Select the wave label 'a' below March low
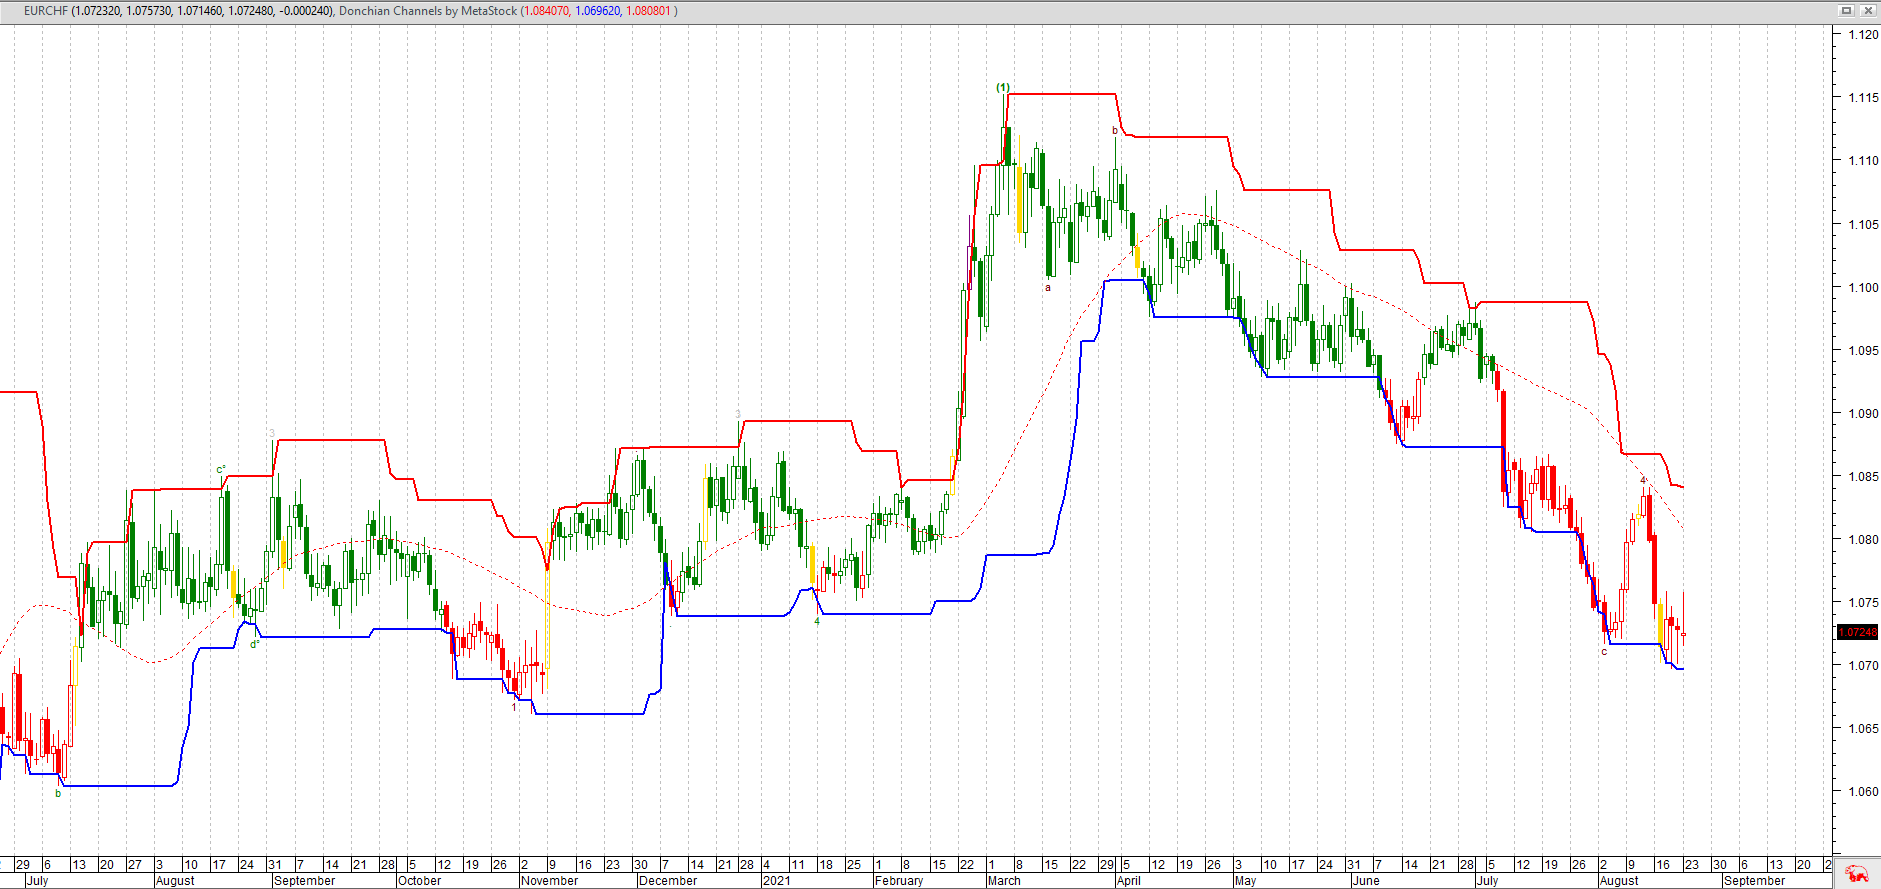This screenshot has height=889, width=1881. (x=1048, y=288)
